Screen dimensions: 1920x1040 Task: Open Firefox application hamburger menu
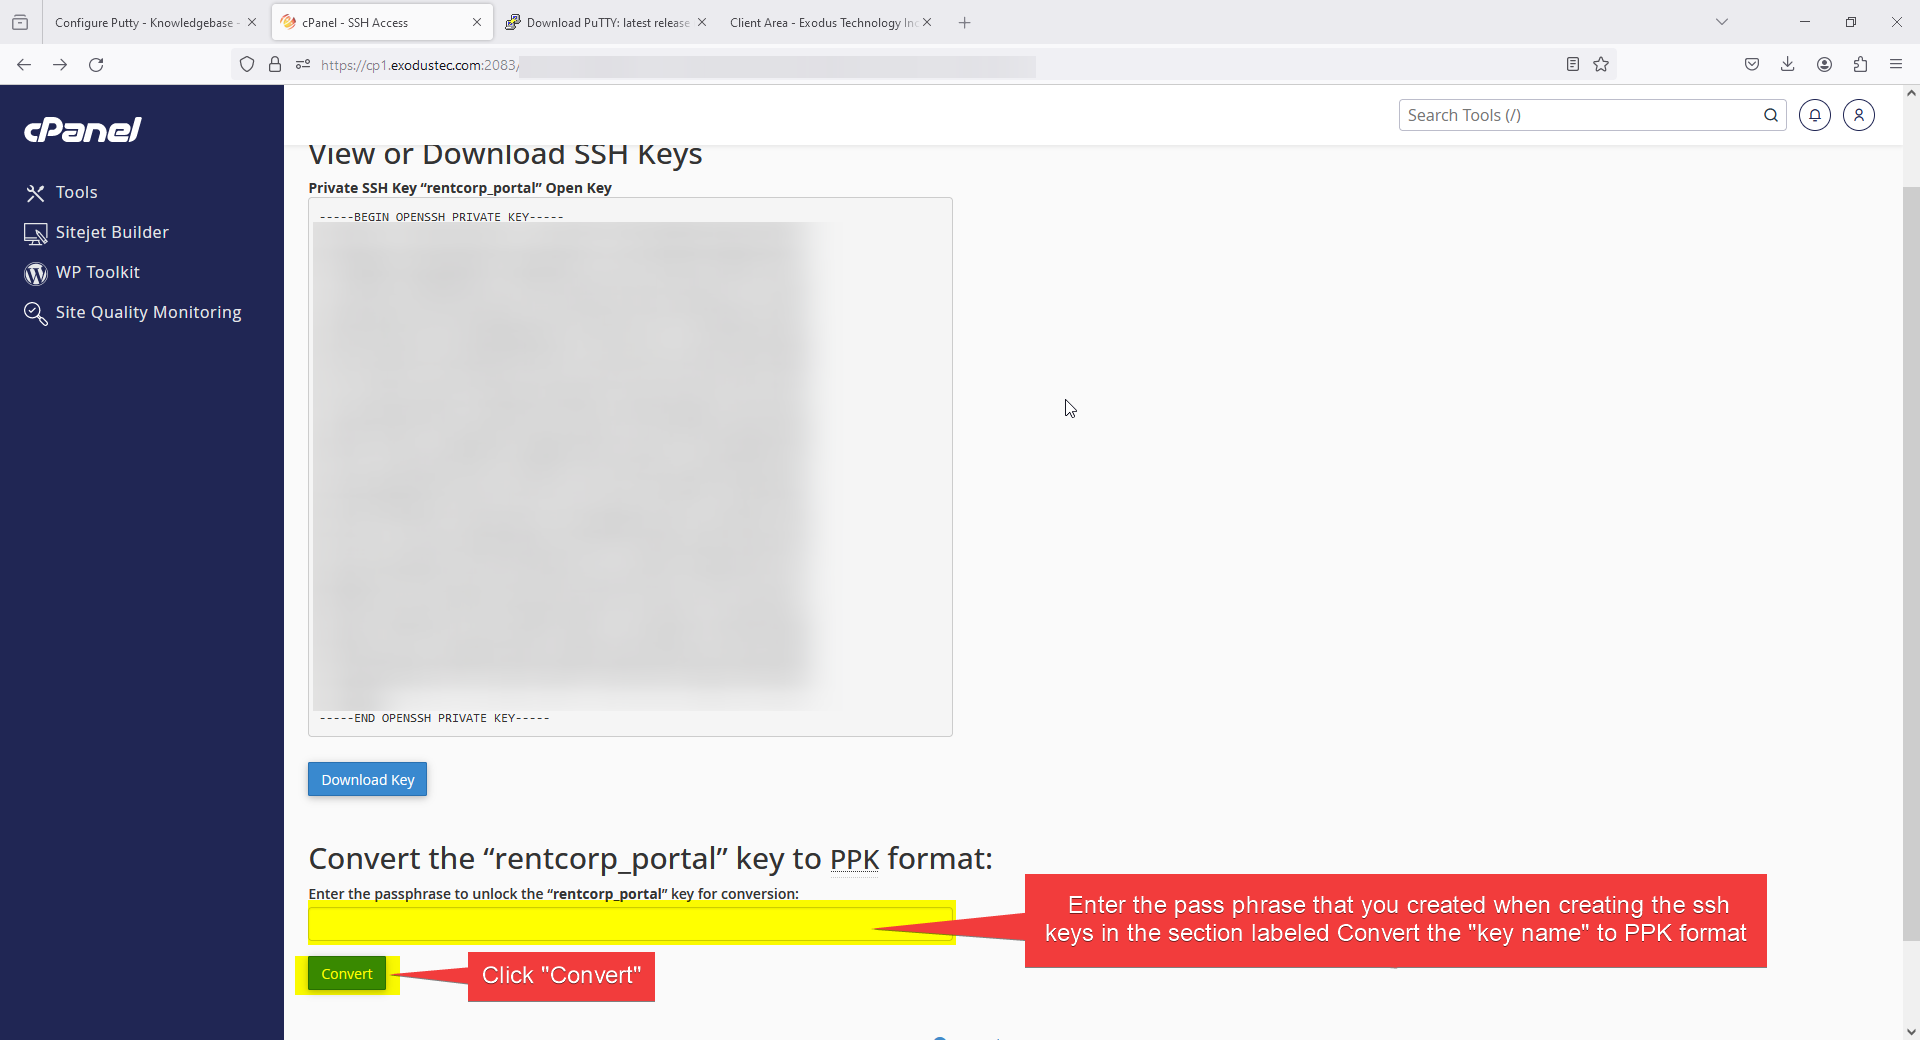click(x=1895, y=65)
